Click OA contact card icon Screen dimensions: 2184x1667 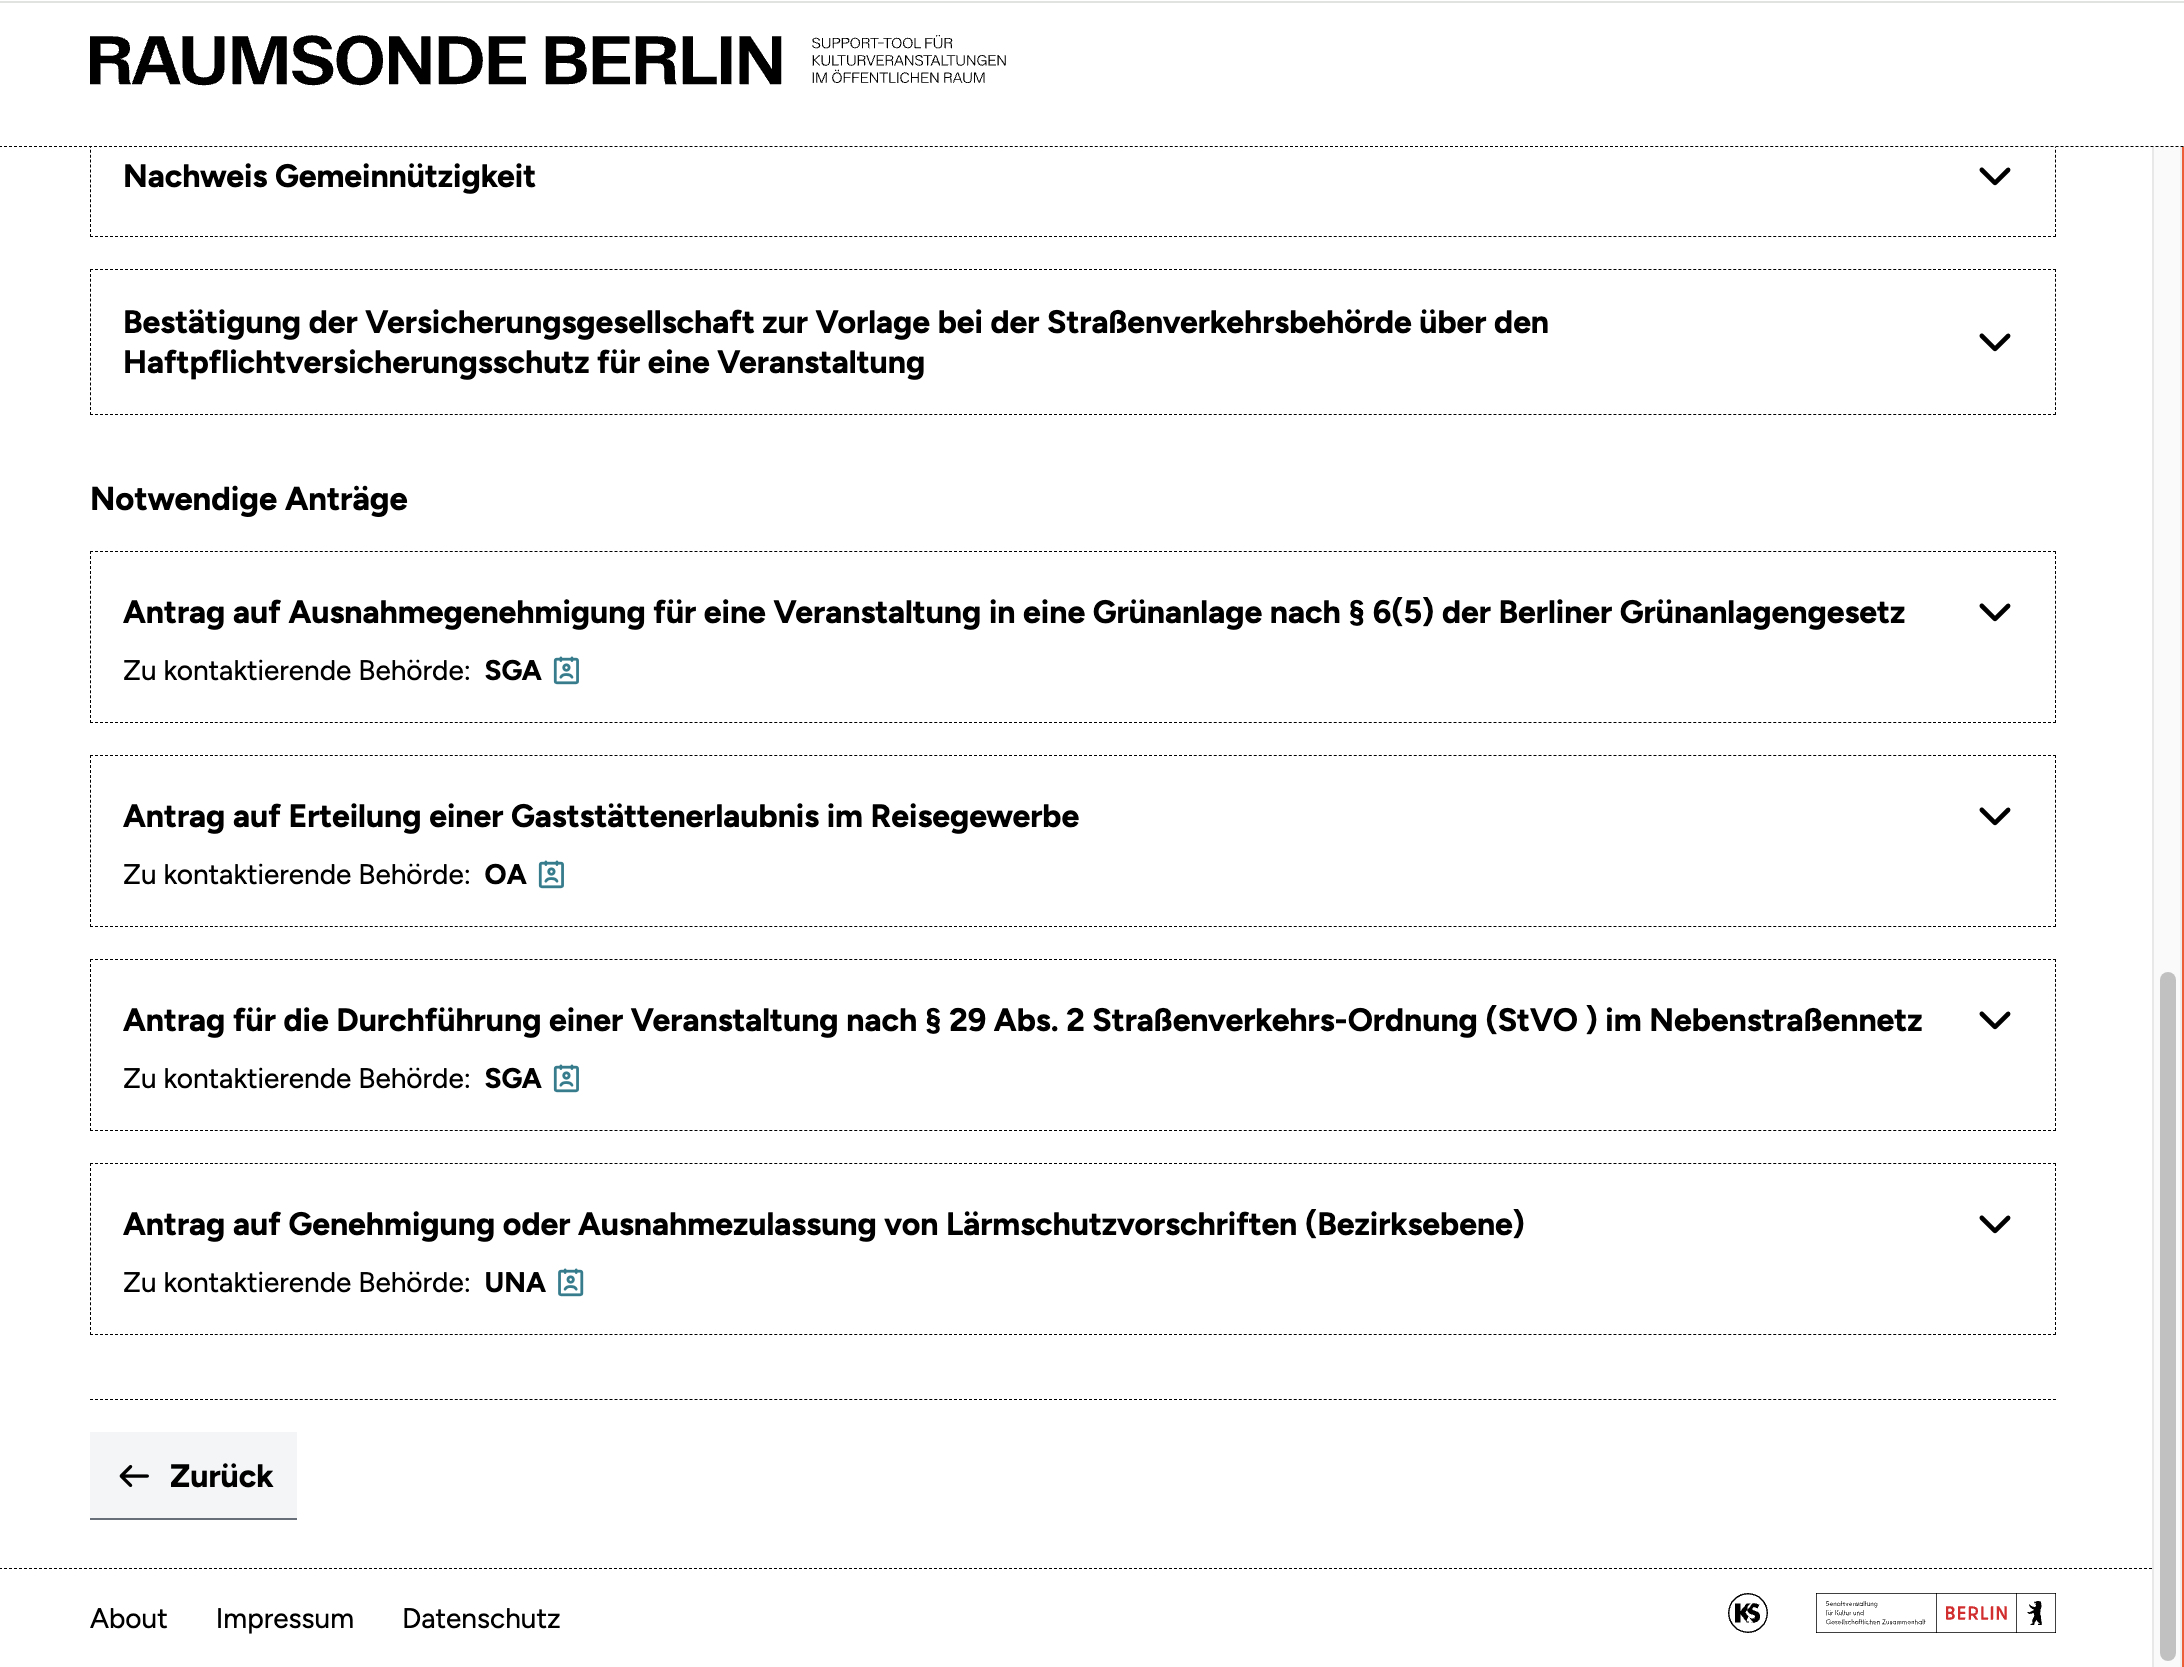(551, 874)
